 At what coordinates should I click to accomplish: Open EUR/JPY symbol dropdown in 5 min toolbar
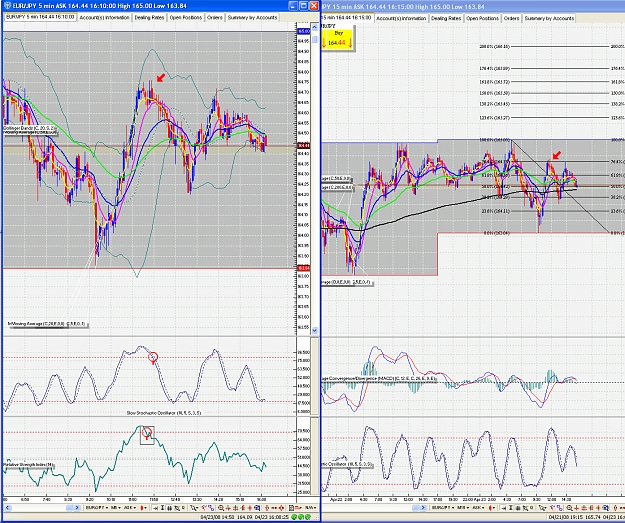(97, 508)
